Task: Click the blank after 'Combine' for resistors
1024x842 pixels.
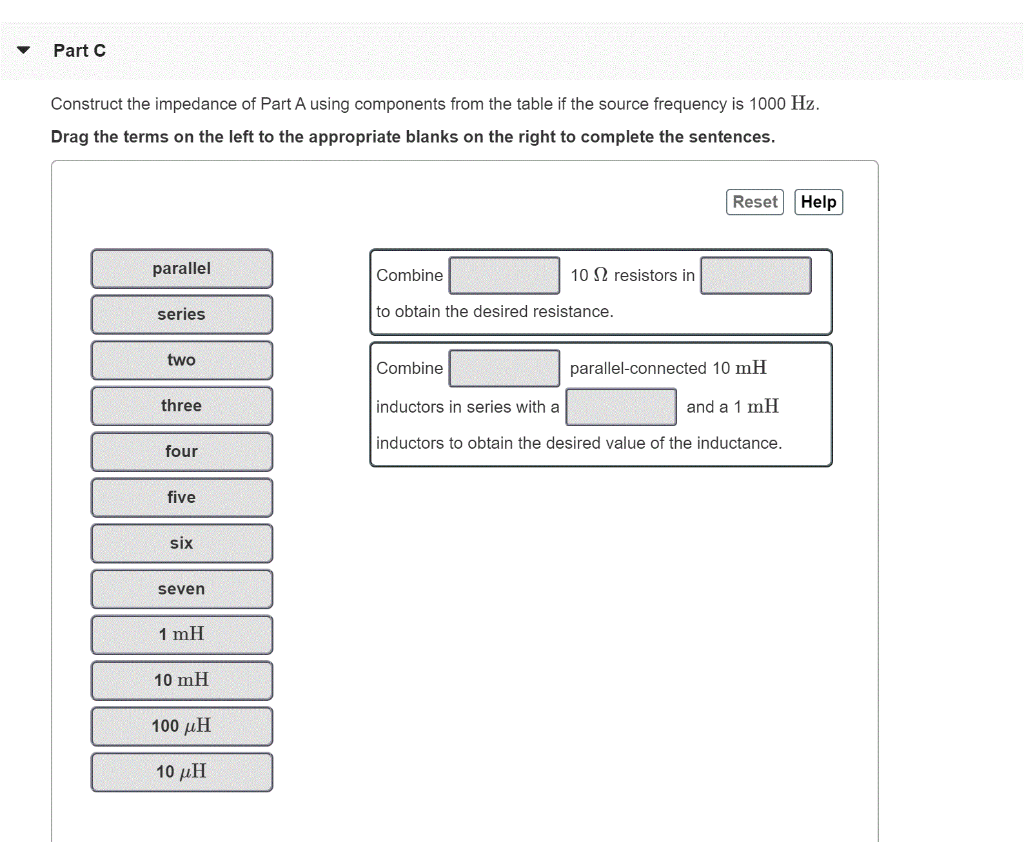Action: pos(504,275)
